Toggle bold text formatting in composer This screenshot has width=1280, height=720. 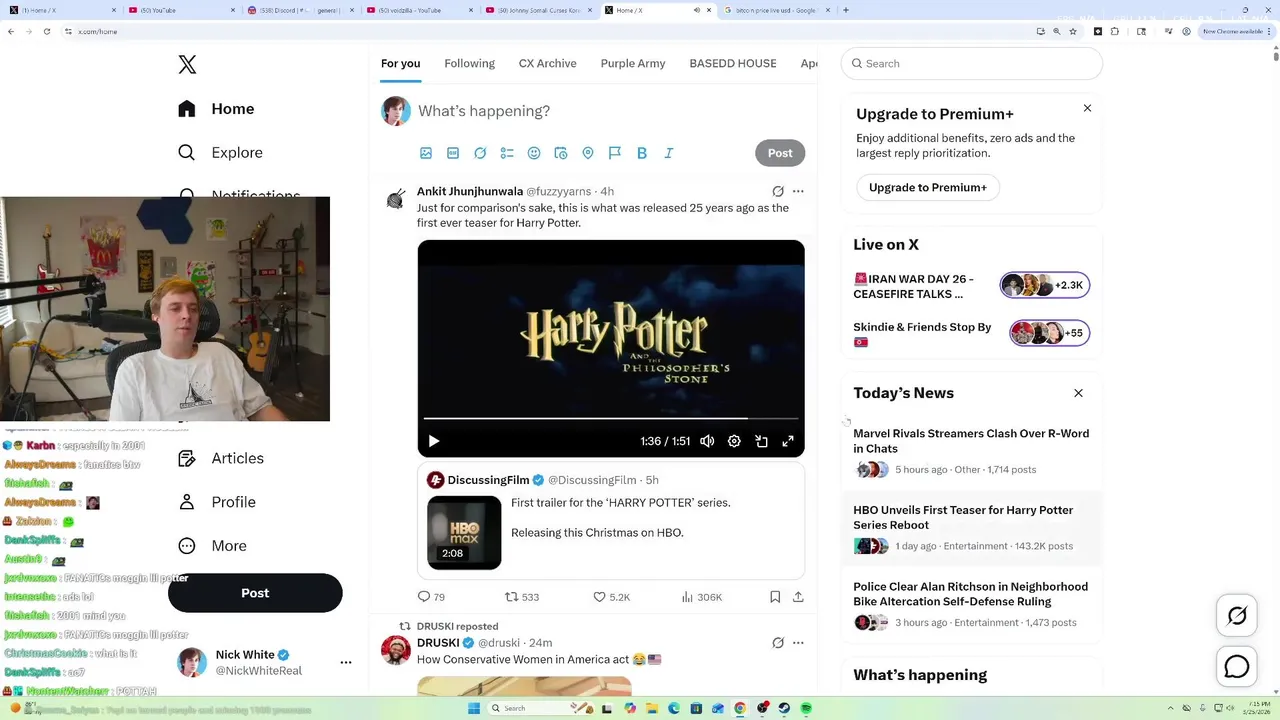(642, 153)
